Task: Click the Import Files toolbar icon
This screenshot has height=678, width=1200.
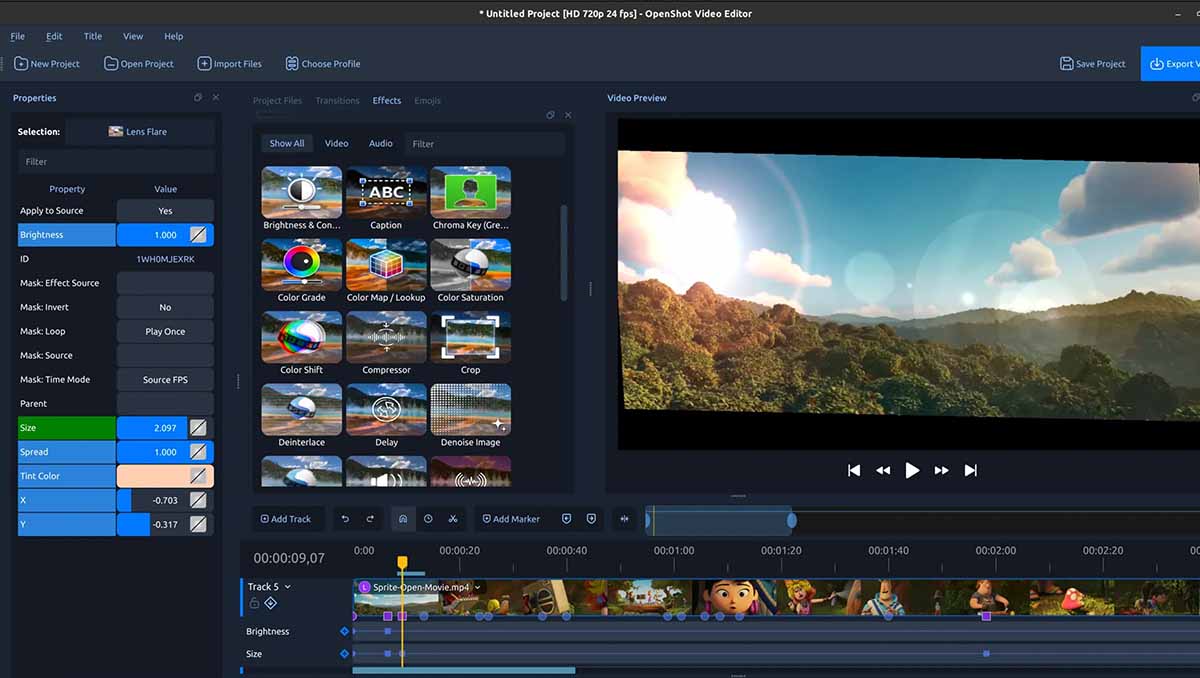Action: [204, 63]
